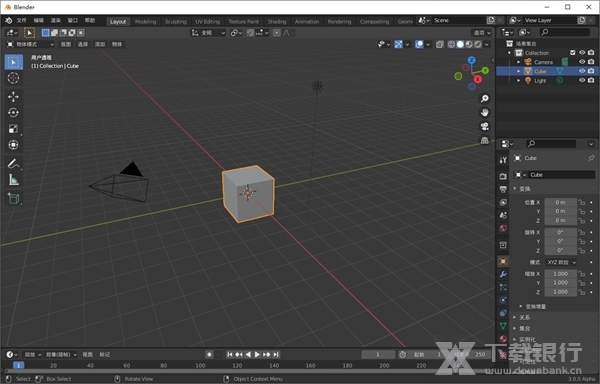The width and height of the screenshot is (600, 384).
Task: Expand the Light item in outliner
Action: (x=518, y=80)
